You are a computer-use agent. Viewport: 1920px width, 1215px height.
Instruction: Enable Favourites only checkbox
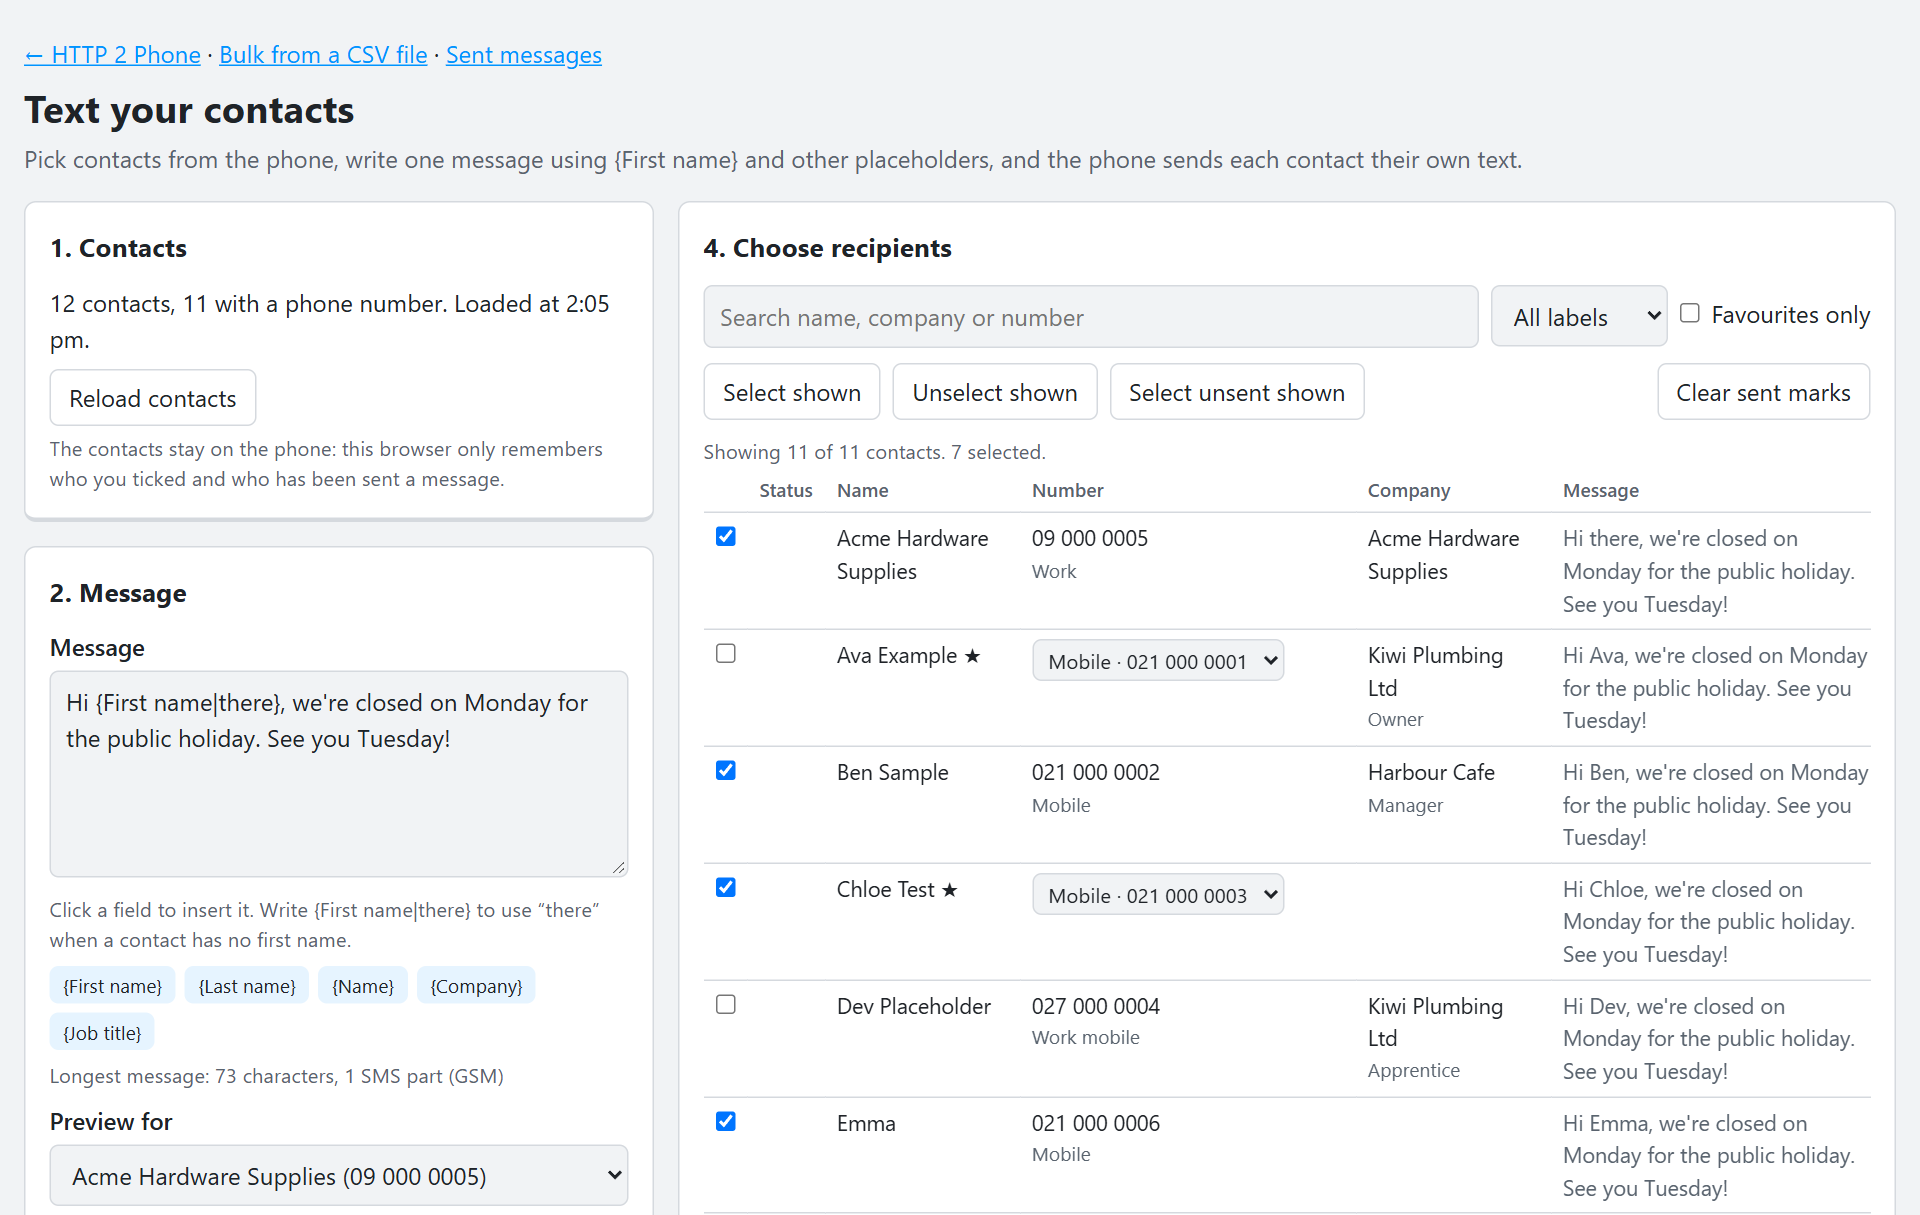click(x=1690, y=313)
